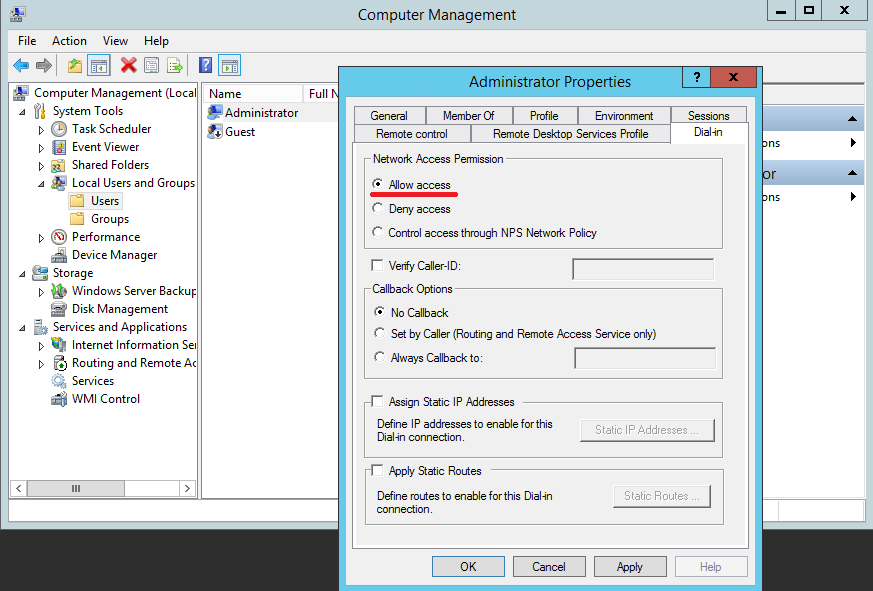Viewport: 873px width, 591px height.
Task: Click the Apply button
Action: [629, 567]
